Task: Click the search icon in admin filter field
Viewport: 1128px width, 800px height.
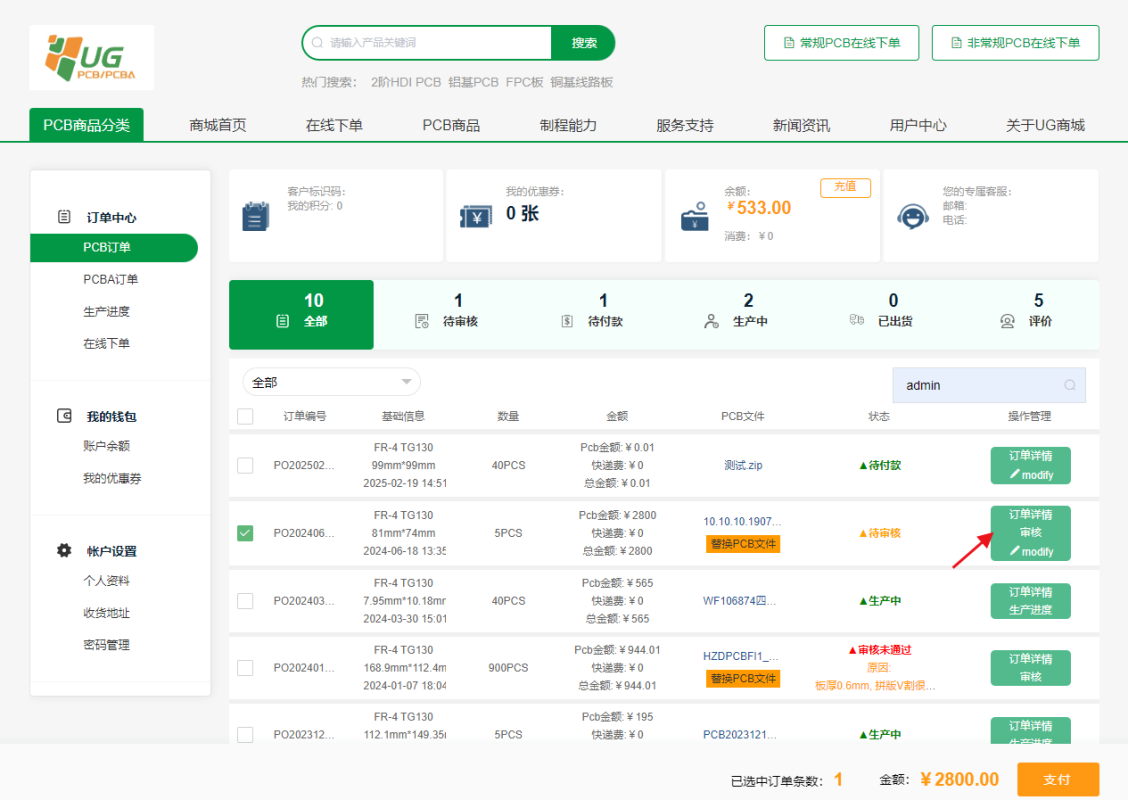Action: tap(1070, 385)
